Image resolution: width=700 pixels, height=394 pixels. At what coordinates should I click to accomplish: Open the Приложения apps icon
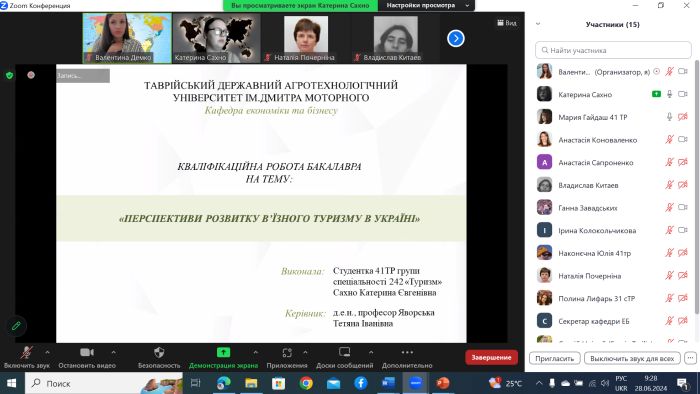(287, 353)
